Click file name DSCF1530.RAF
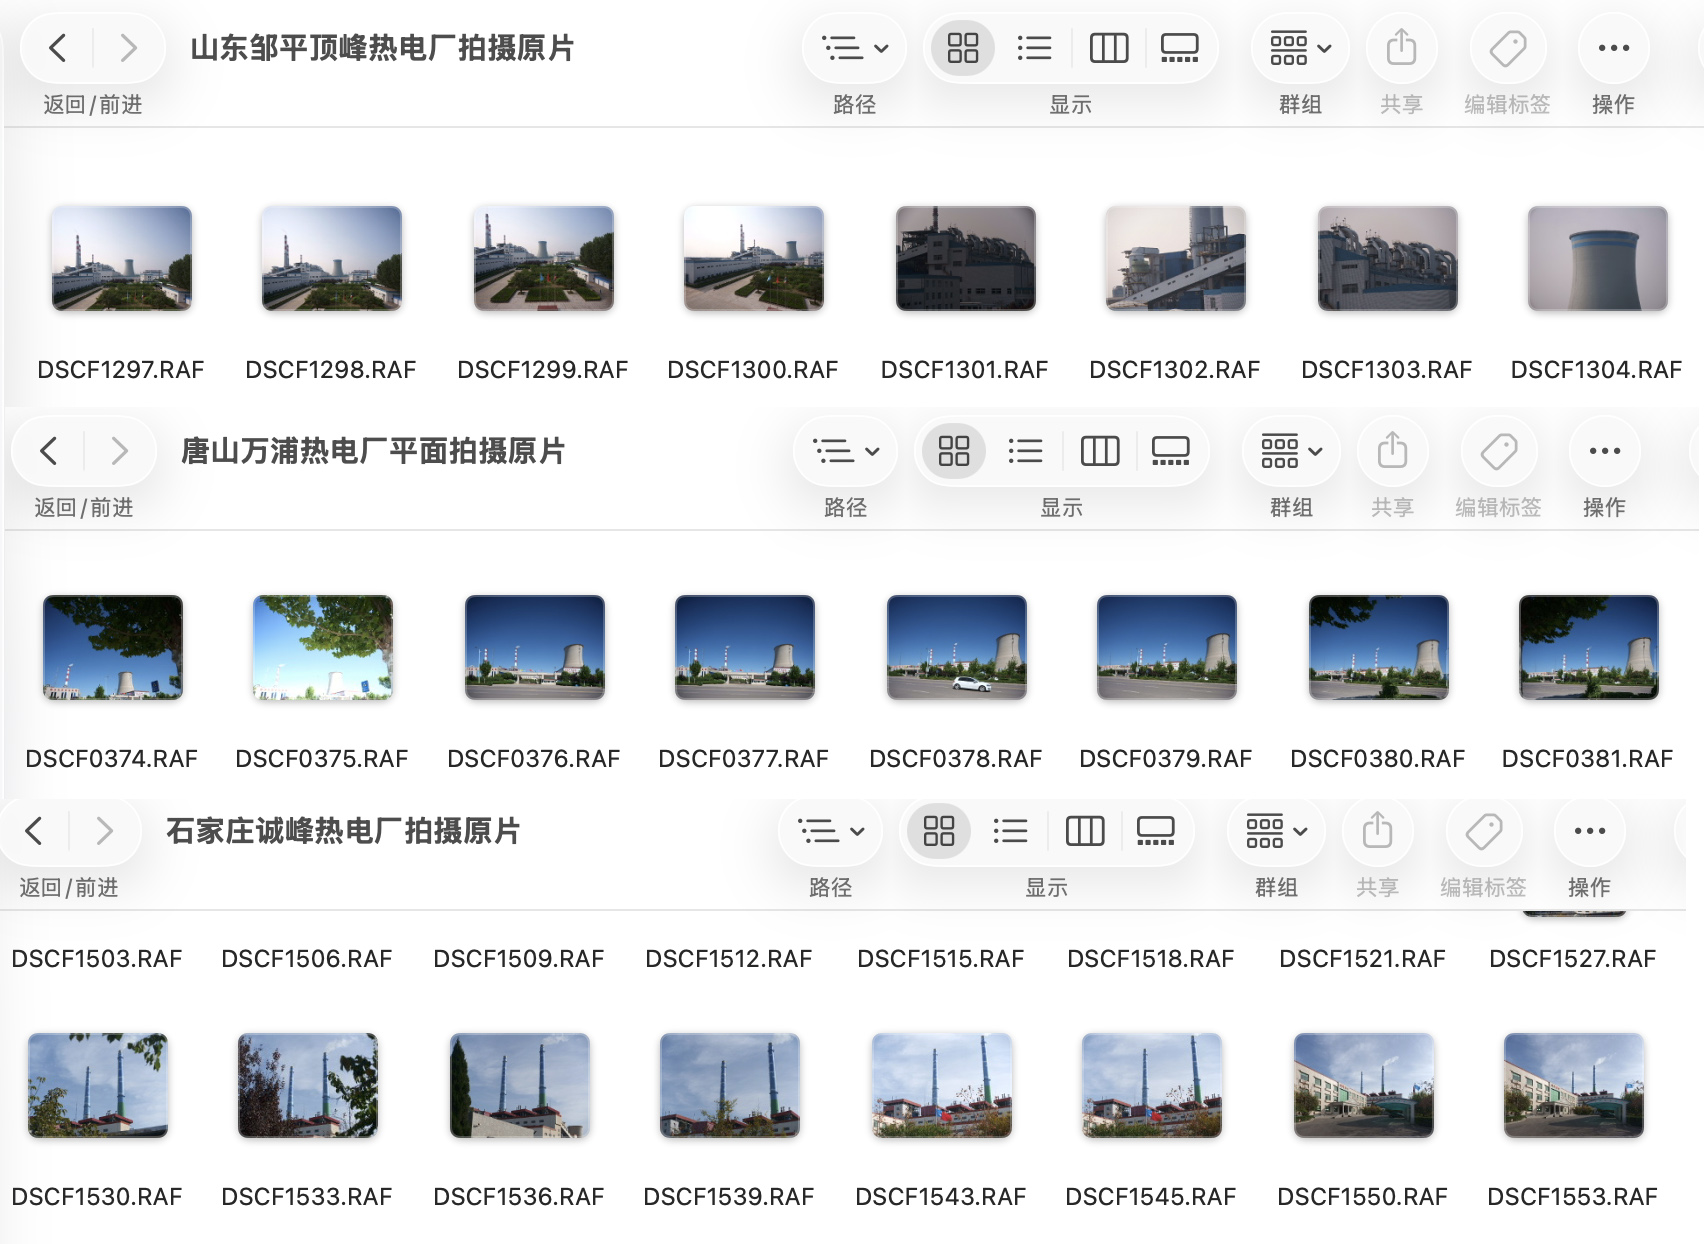 click(97, 1197)
